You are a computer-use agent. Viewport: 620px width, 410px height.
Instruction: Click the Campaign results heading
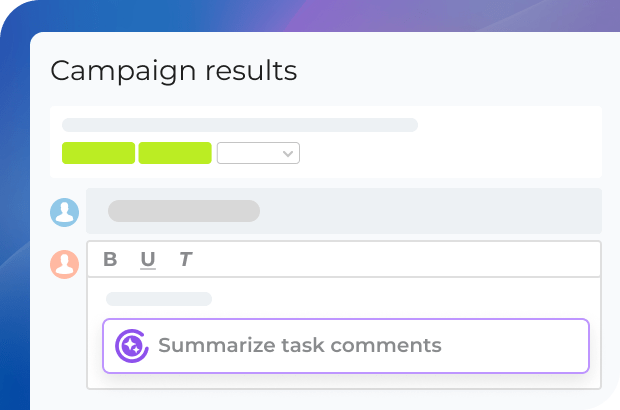click(173, 71)
